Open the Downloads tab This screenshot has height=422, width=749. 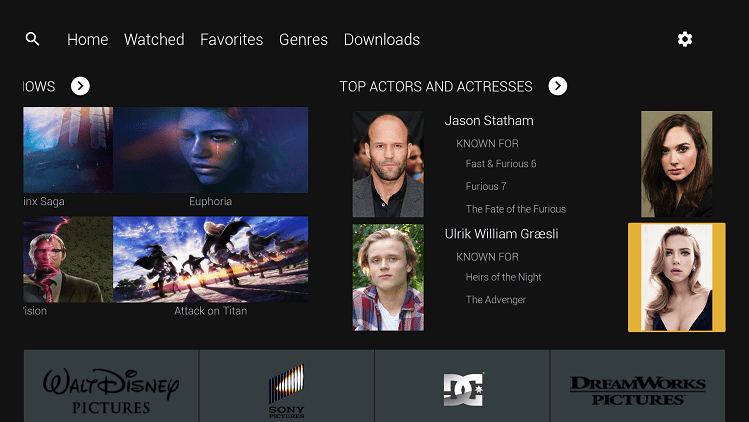[382, 39]
